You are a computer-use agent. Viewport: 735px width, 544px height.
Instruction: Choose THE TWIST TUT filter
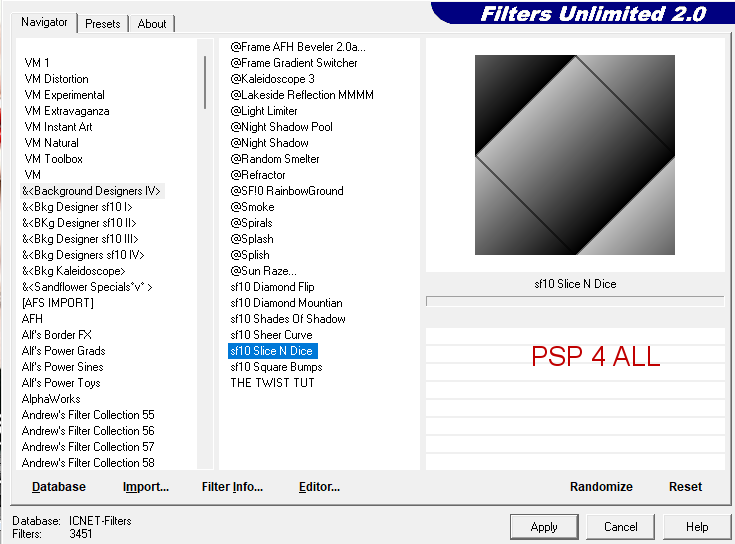click(272, 383)
